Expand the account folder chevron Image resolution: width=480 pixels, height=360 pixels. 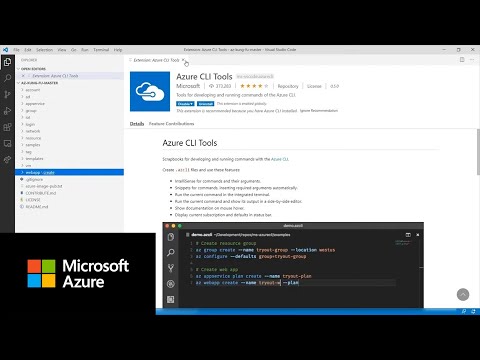coord(22,90)
